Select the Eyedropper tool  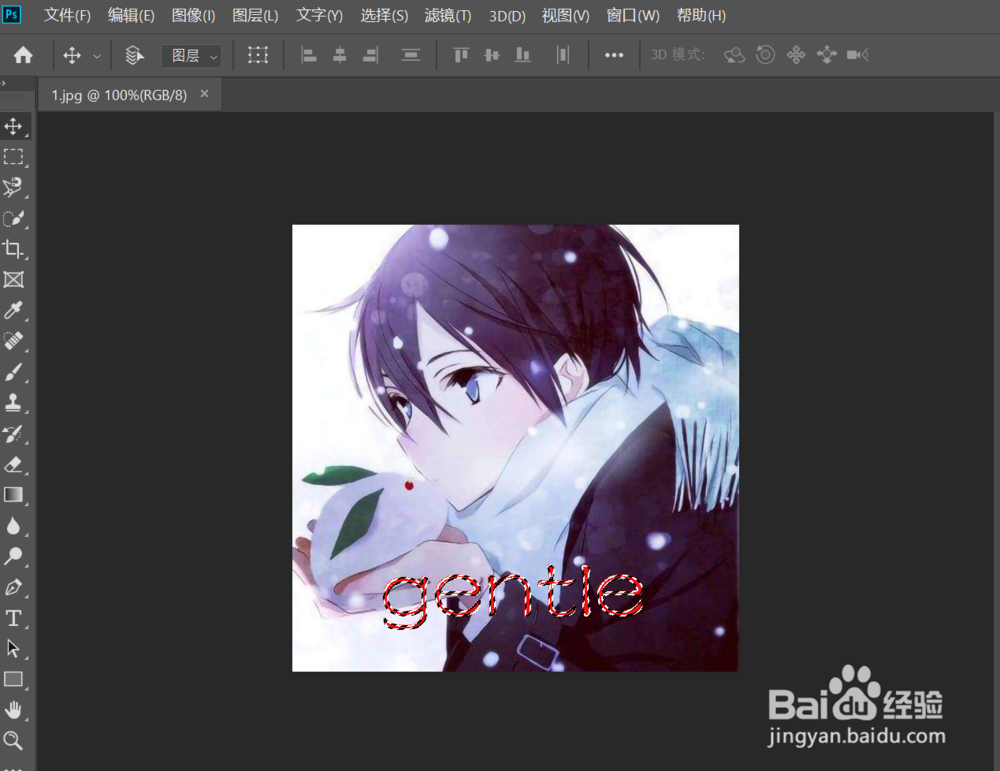click(13, 310)
